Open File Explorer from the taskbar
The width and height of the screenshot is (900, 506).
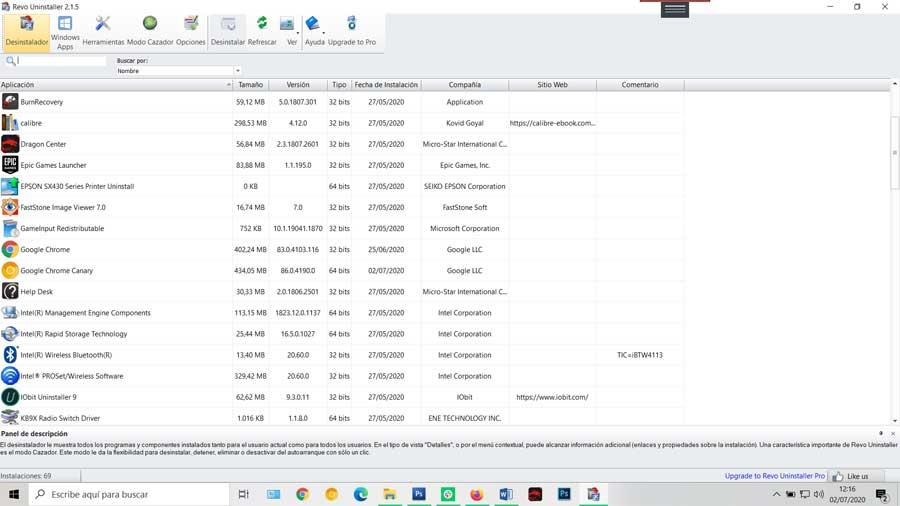pyautogui.click(x=390, y=494)
